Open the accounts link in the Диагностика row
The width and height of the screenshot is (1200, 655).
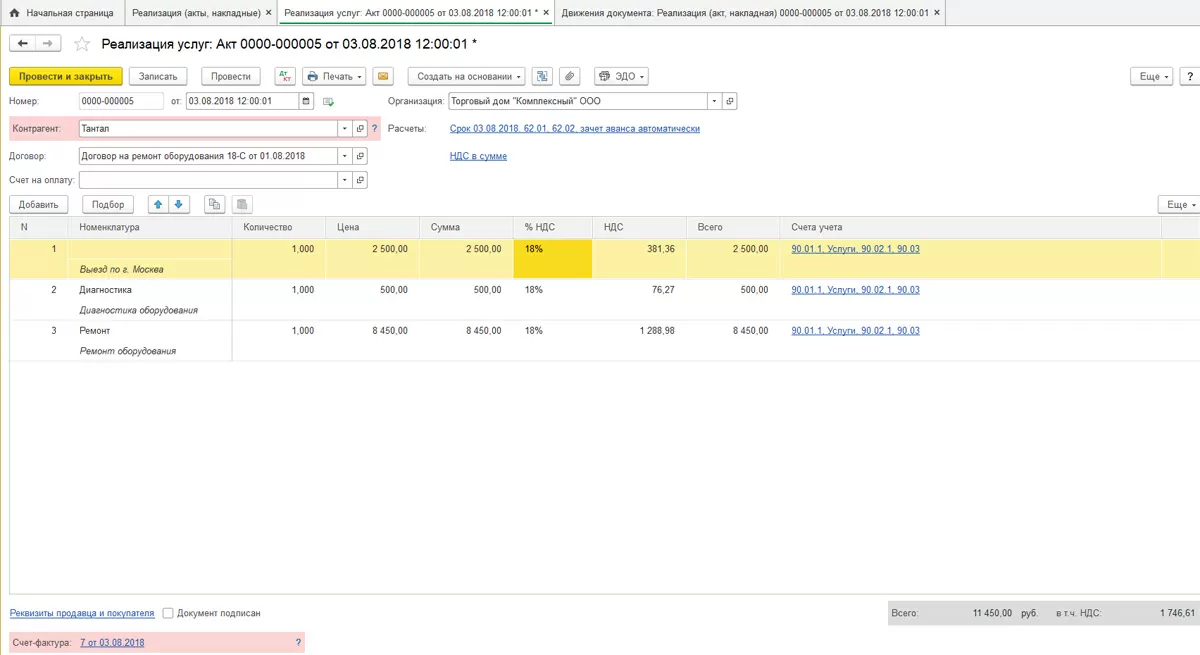(x=855, y=290)
